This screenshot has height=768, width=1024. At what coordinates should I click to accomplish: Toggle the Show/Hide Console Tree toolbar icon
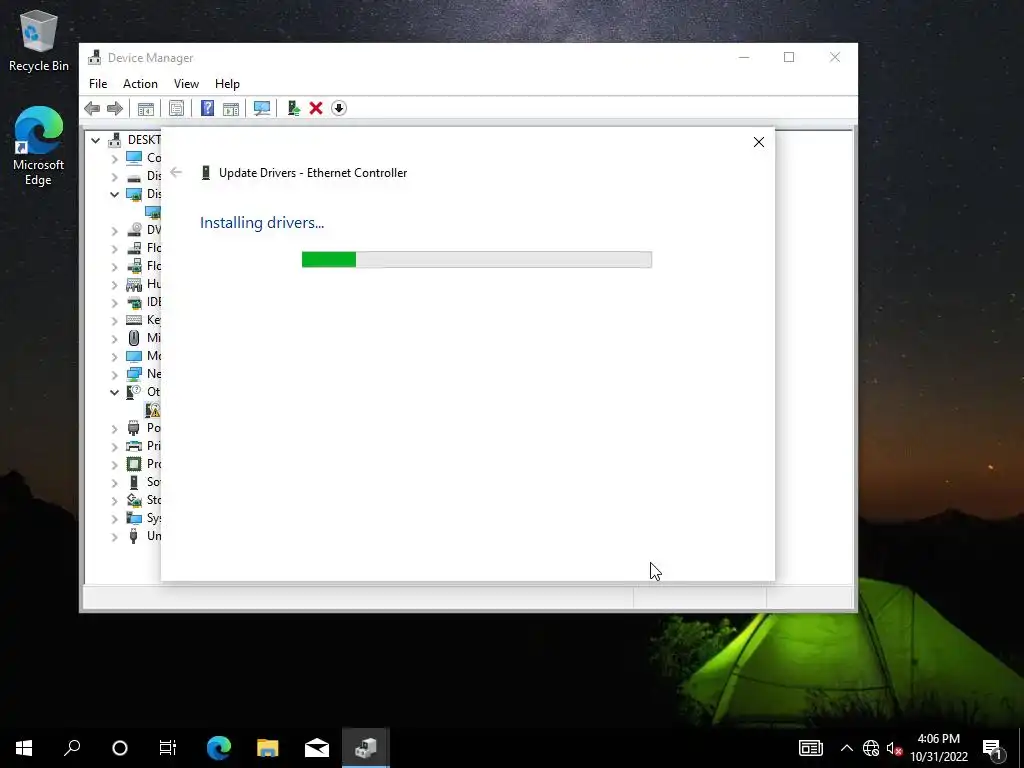click(146, 108)
